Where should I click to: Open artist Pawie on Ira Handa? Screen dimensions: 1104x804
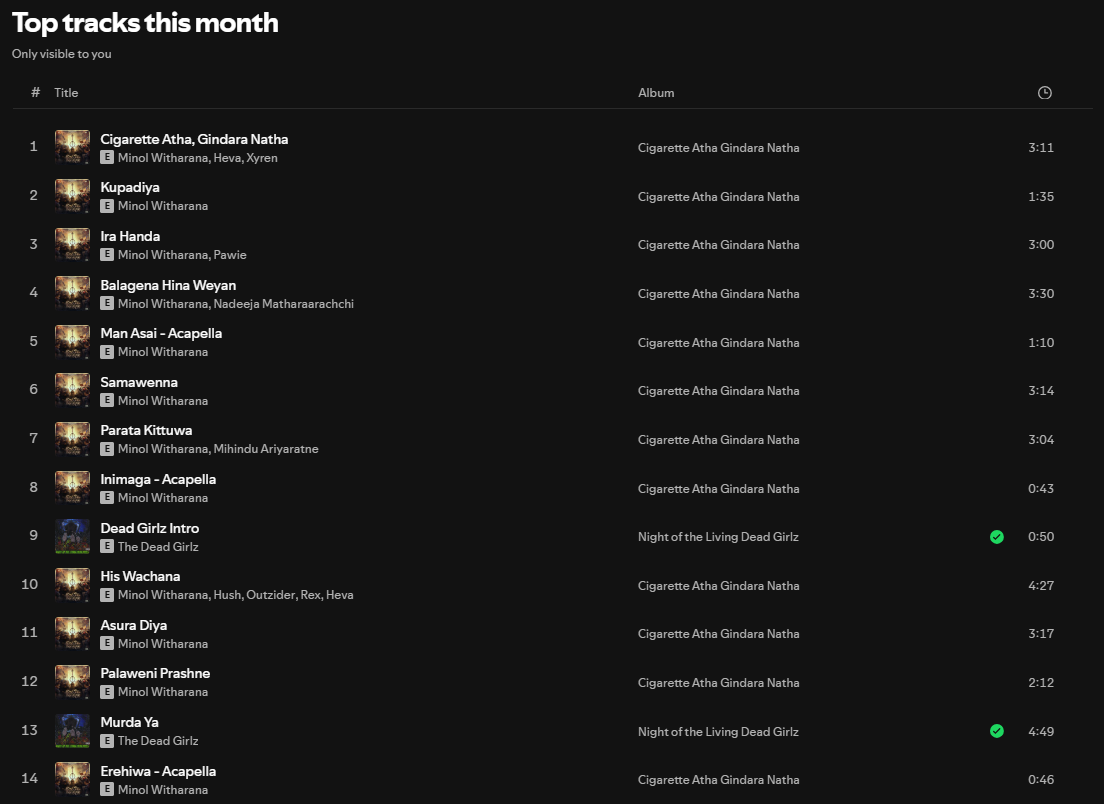pos(230,255)
